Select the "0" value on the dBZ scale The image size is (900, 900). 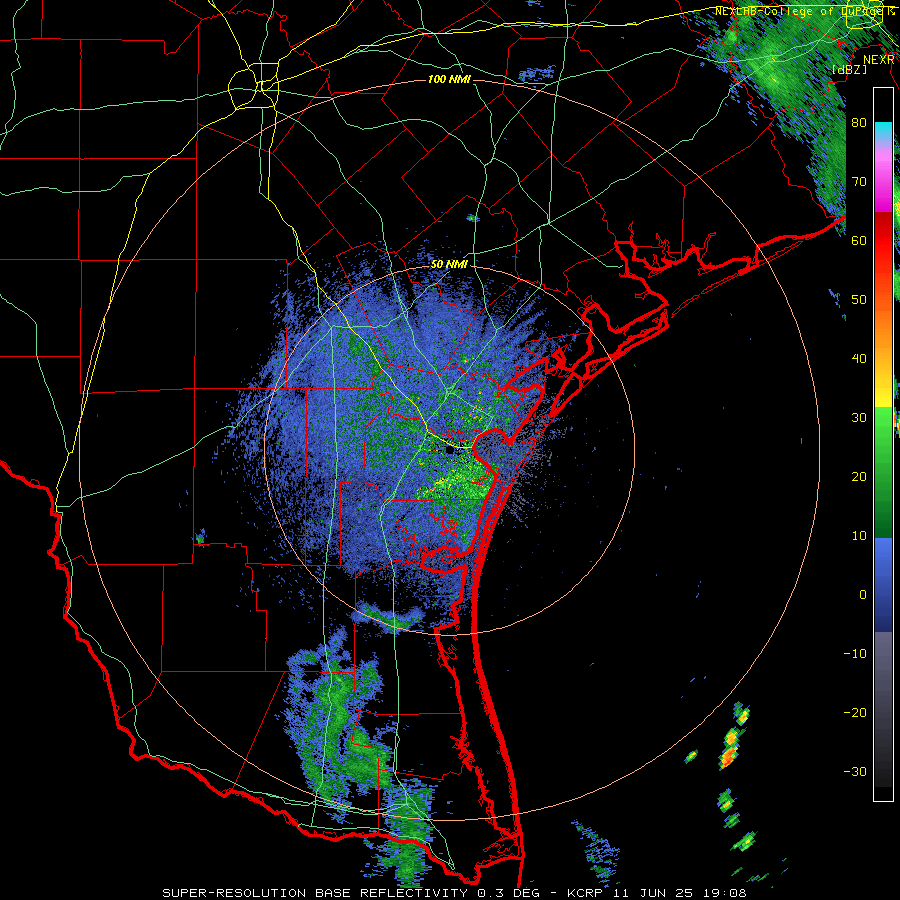click(863, 595)
